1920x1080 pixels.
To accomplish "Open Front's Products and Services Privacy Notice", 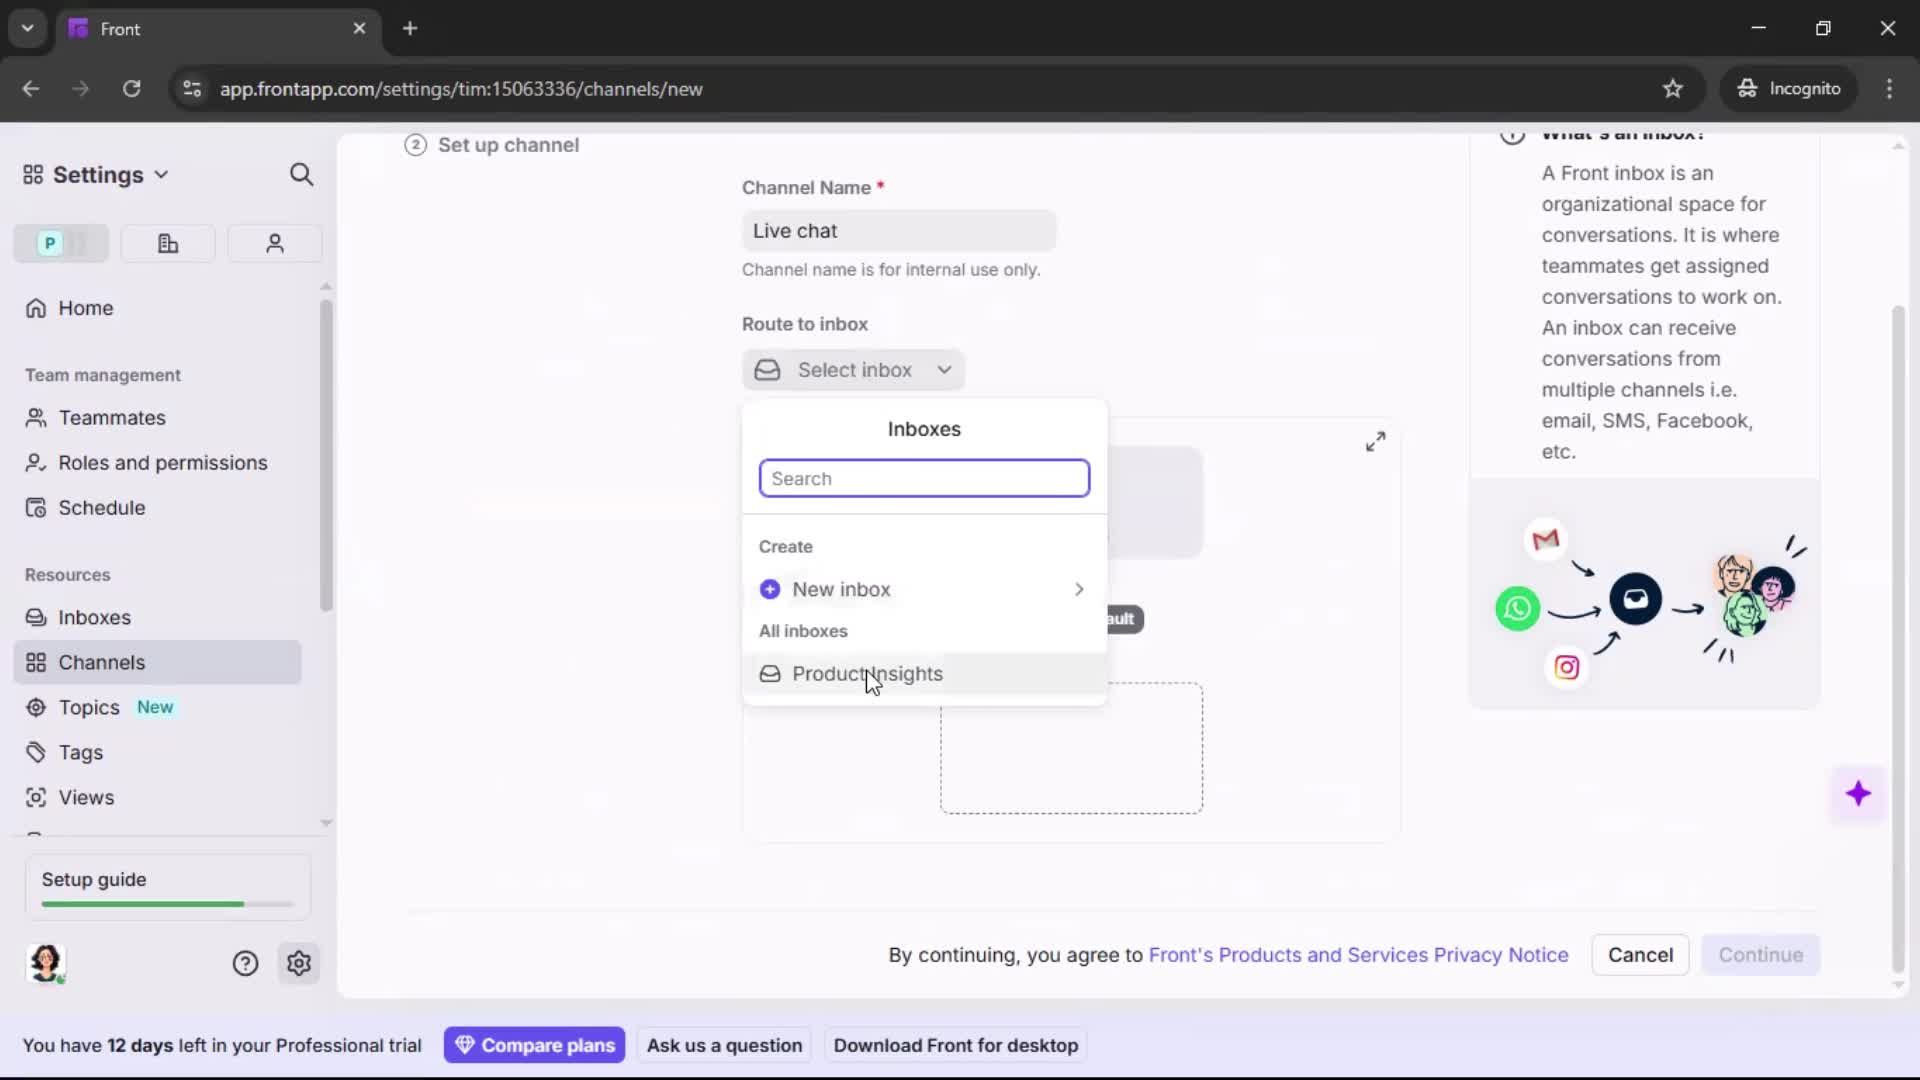I will [1358, 955].
